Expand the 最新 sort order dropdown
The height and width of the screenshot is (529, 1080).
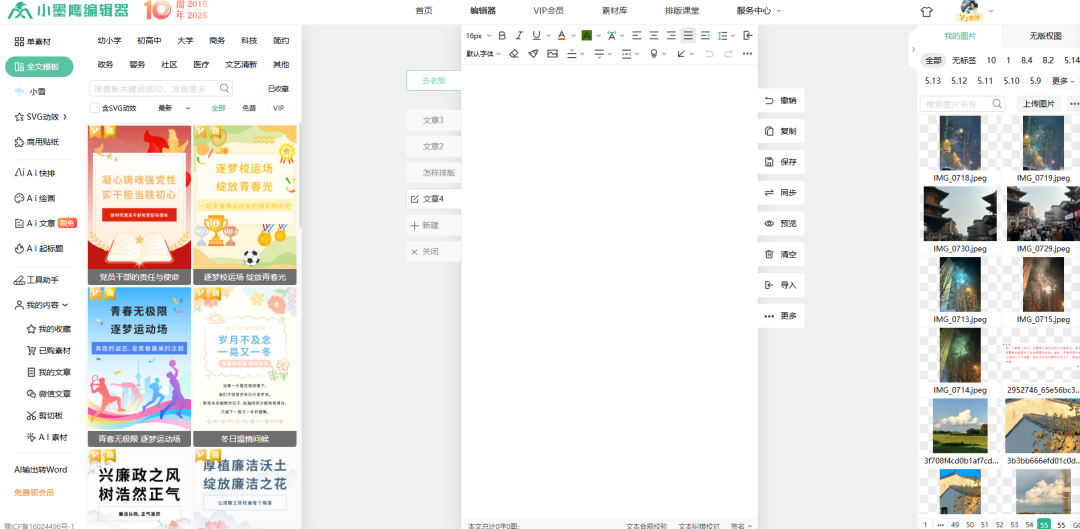pyautogui.click(x=174, y=108)
